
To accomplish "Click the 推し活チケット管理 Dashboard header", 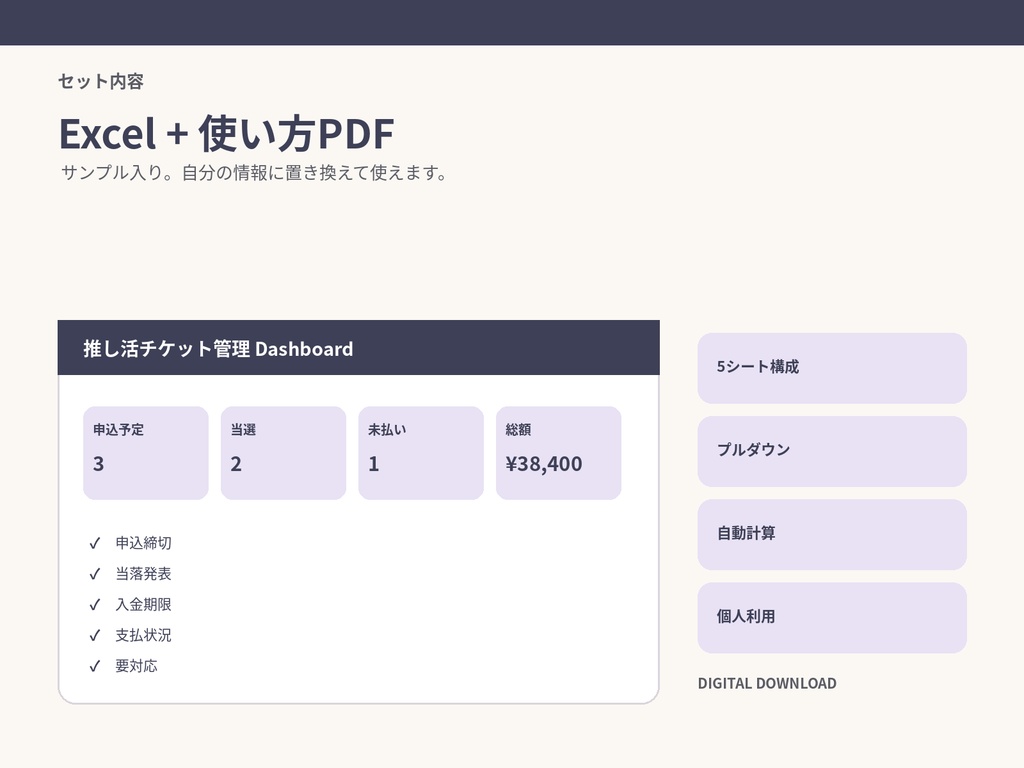I will point(359,347).
